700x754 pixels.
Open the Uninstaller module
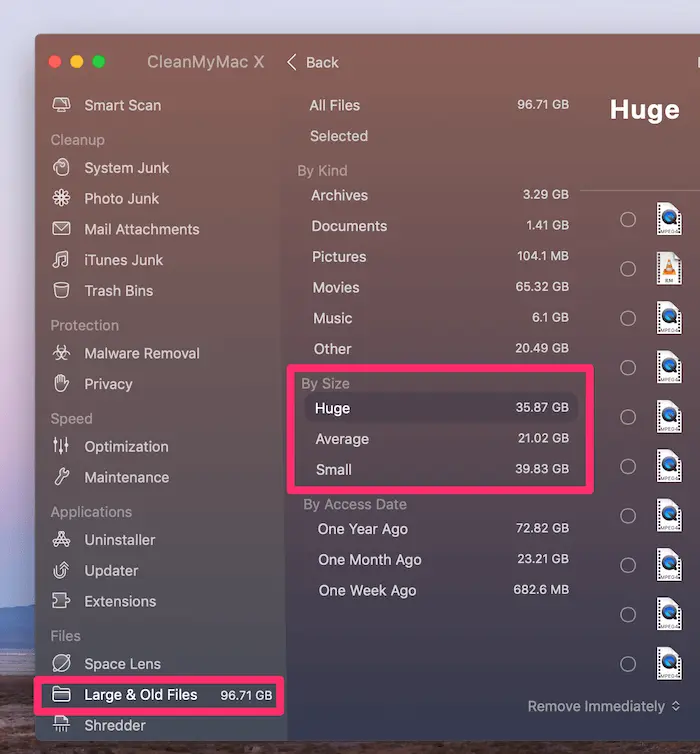tap(119, 540)
